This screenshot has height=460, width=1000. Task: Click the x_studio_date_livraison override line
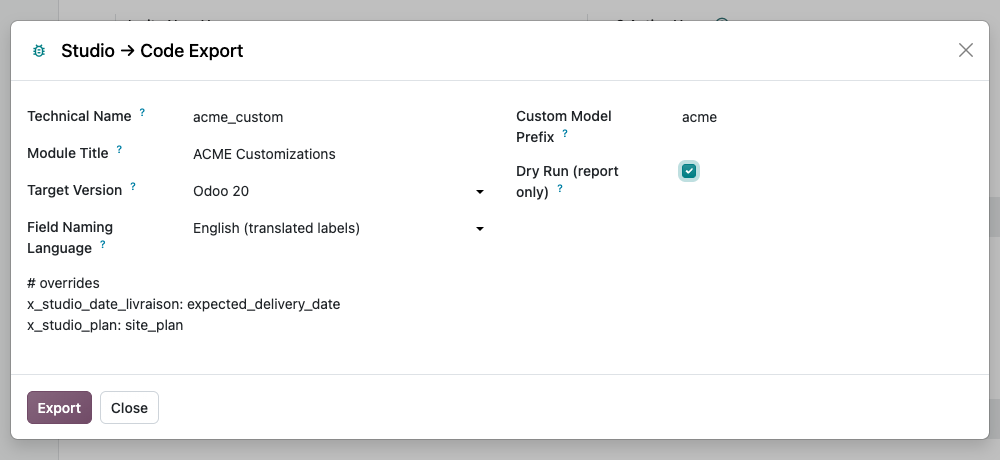coord(184,304)
